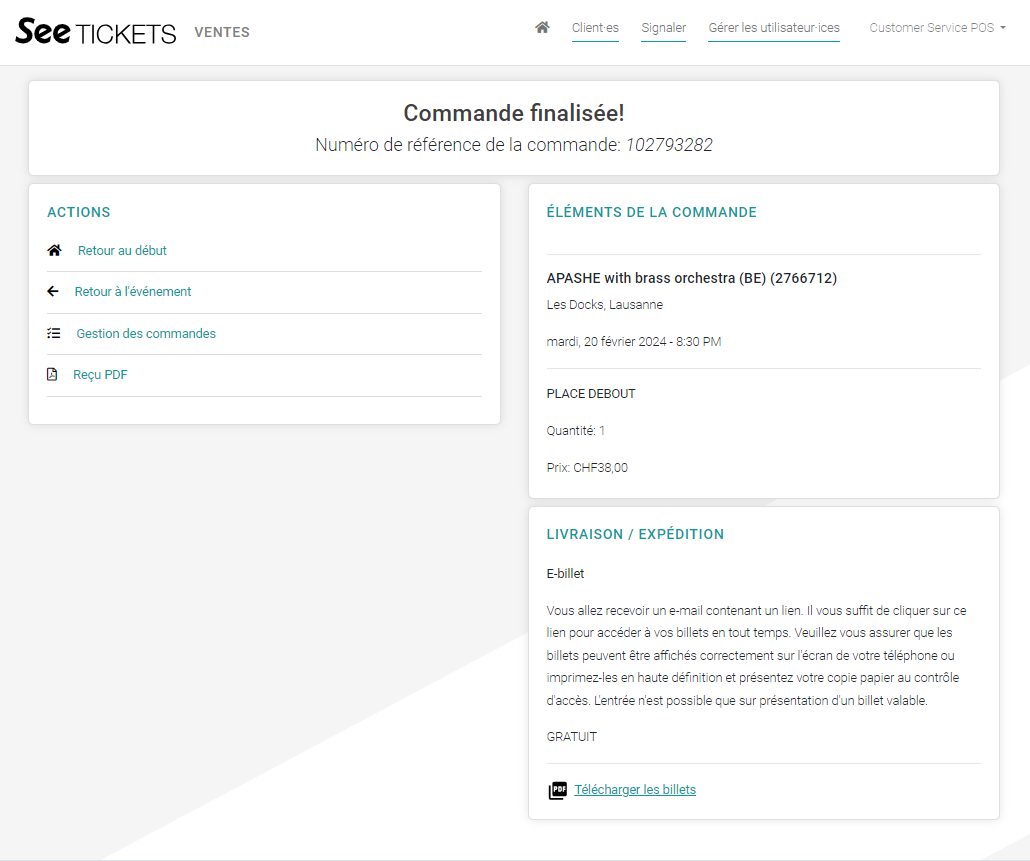
Task: Click the house icon beside Retour au début
Action: pos(55,251)
